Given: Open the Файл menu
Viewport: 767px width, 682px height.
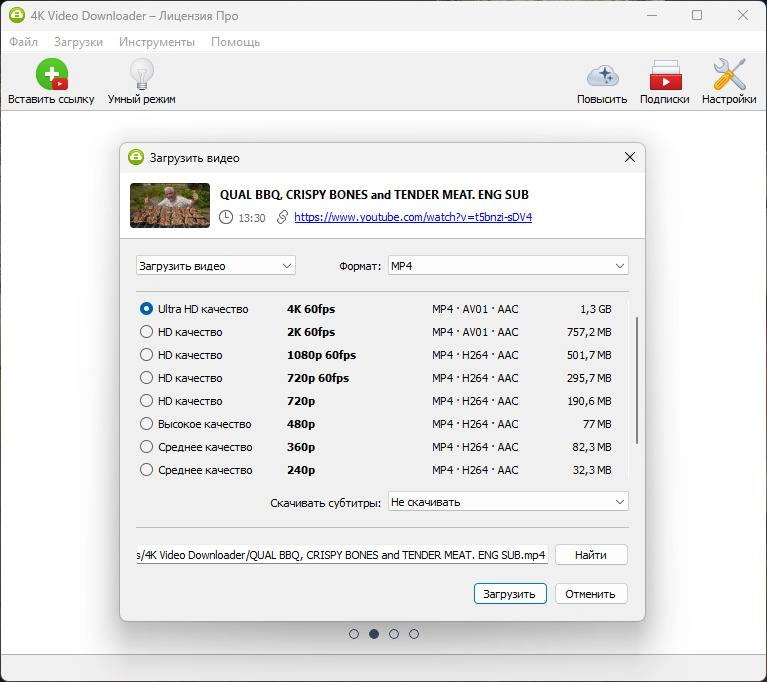Looking at the screenshot, I should (x=23, y=42).
